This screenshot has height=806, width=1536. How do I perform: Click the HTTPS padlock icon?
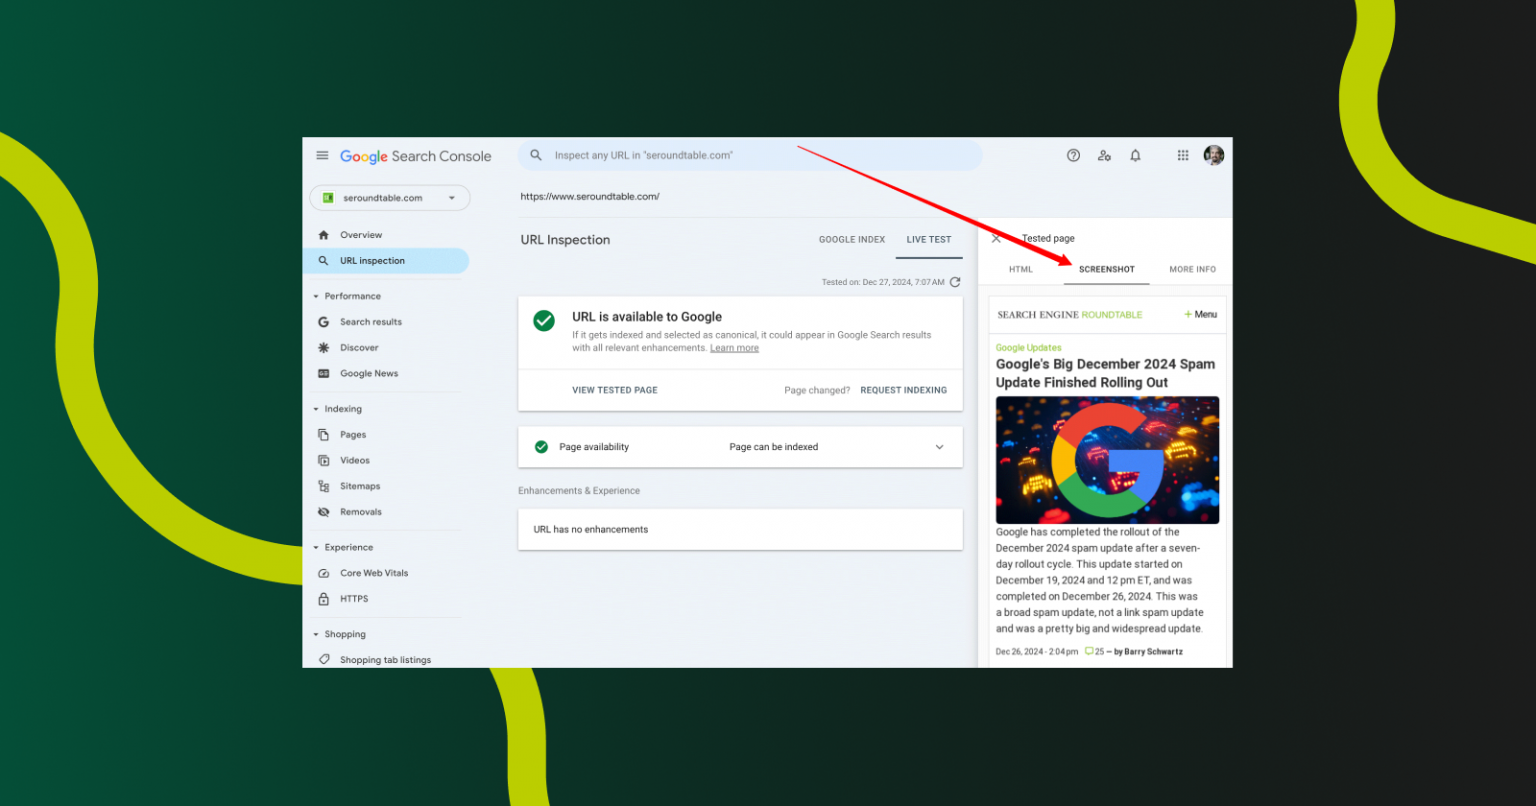(323, 599)
